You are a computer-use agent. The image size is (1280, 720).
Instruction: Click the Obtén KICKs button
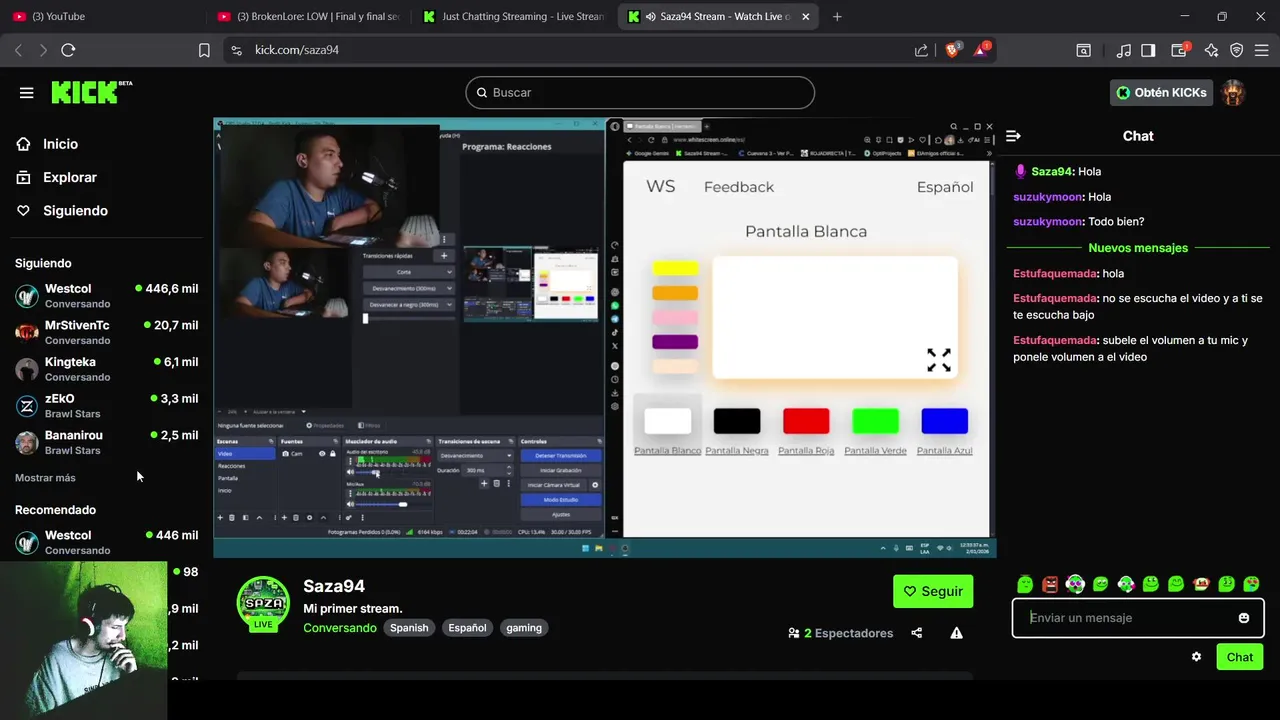point(1161,92)
